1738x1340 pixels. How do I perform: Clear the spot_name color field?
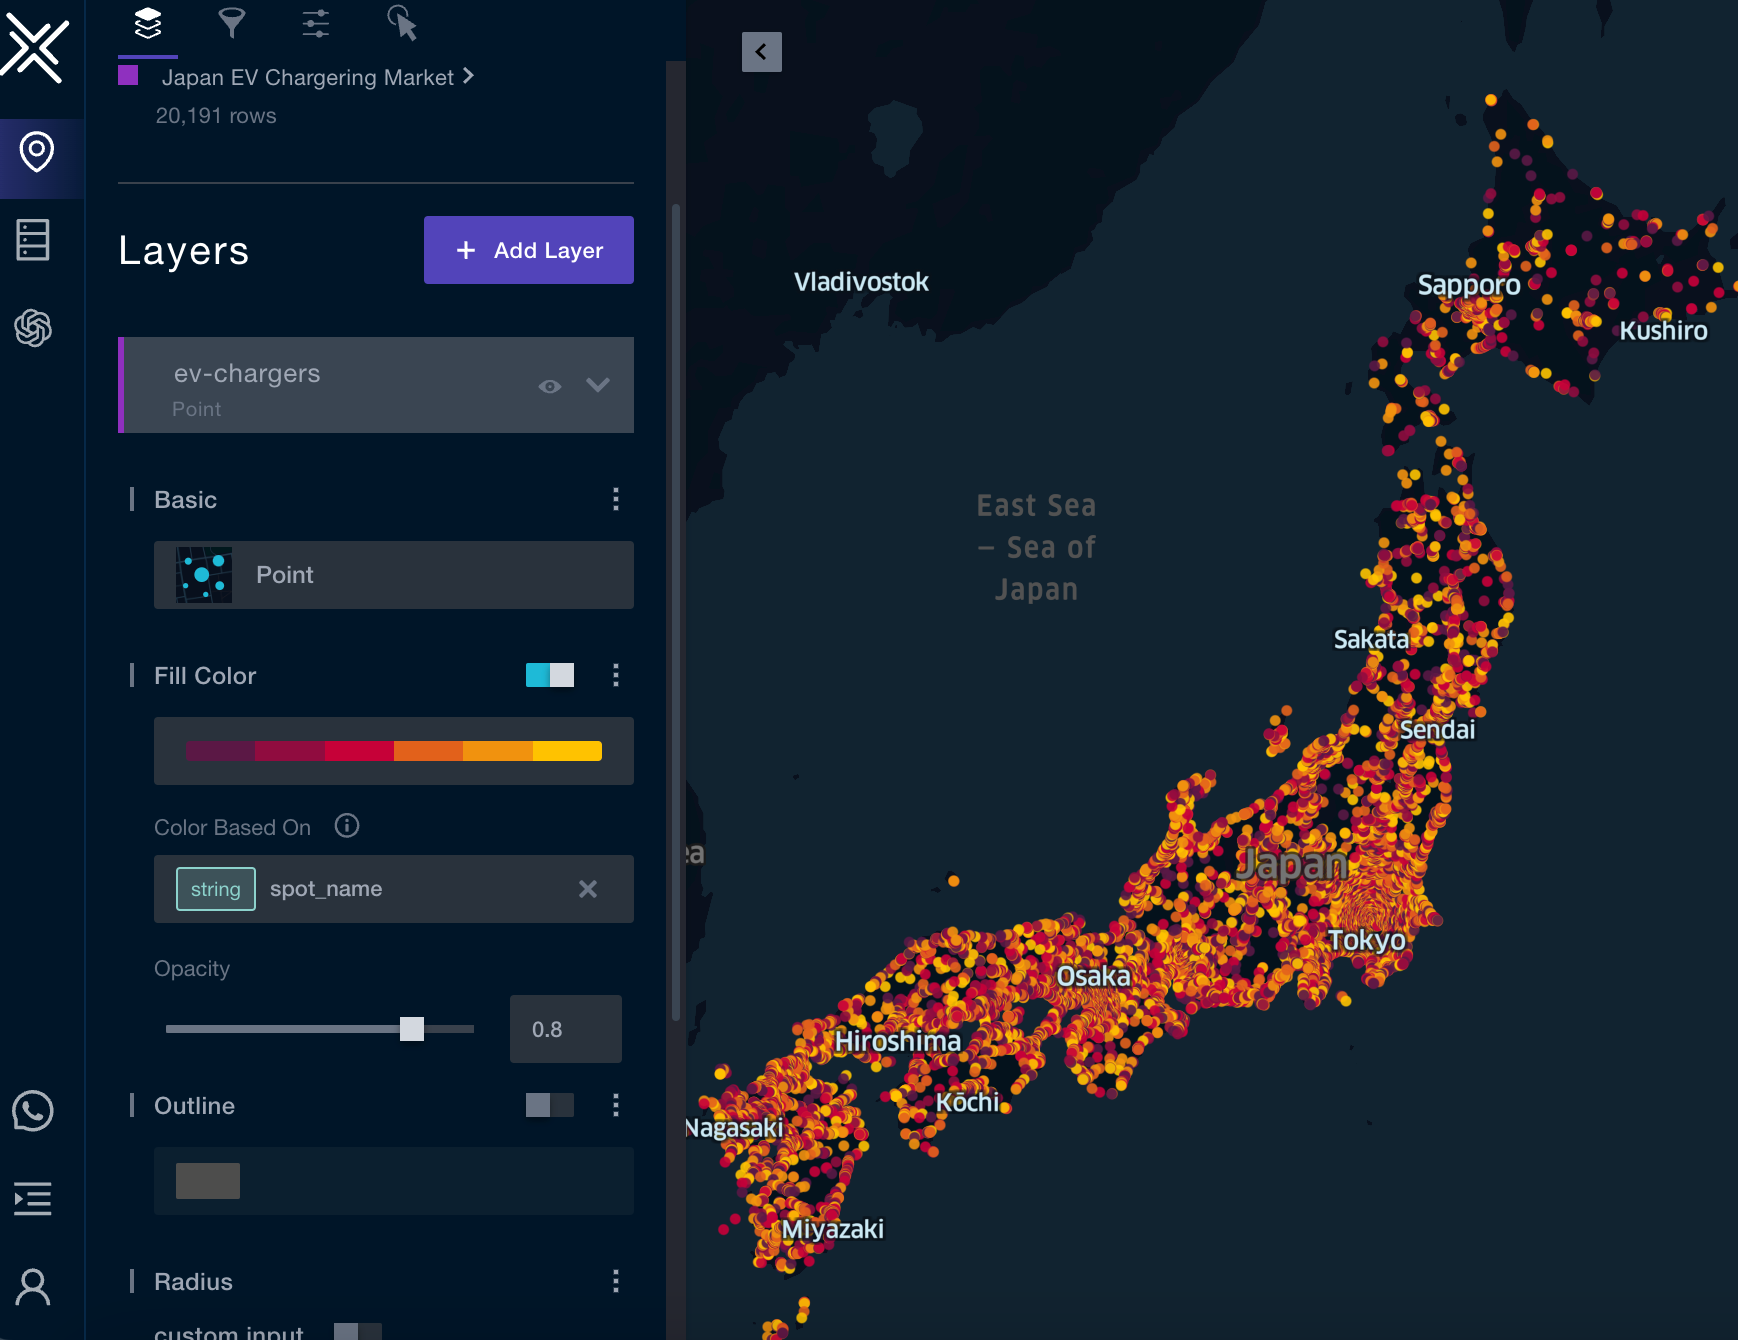coord(588,889)
